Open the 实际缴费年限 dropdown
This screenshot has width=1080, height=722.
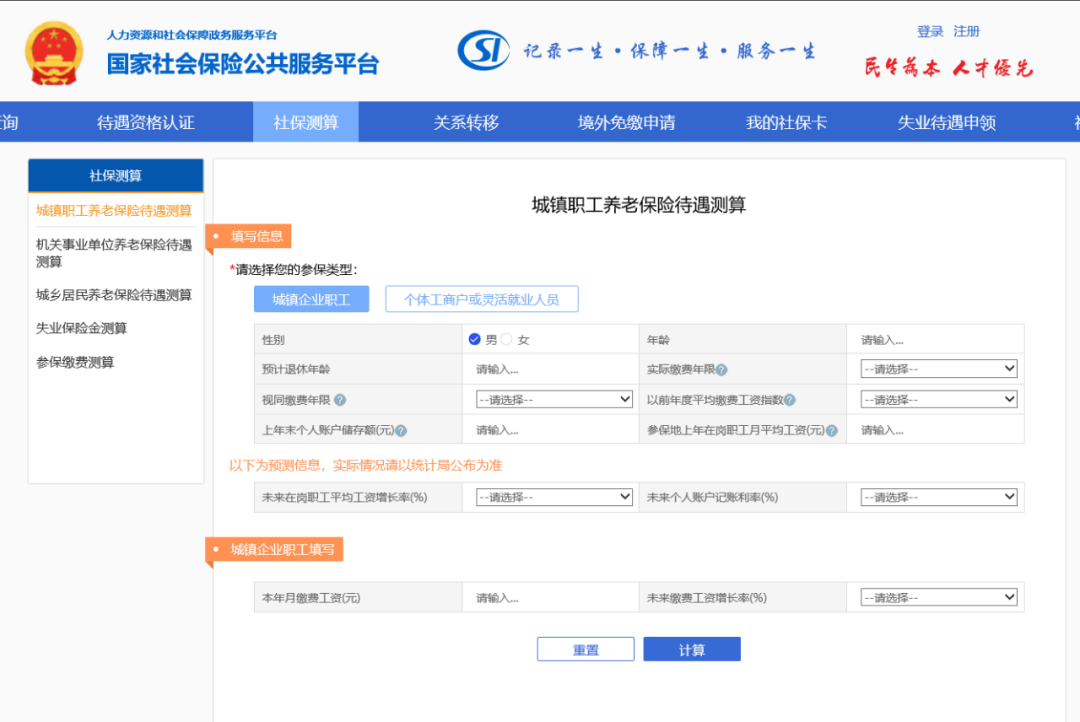click(x=936, y=368)
